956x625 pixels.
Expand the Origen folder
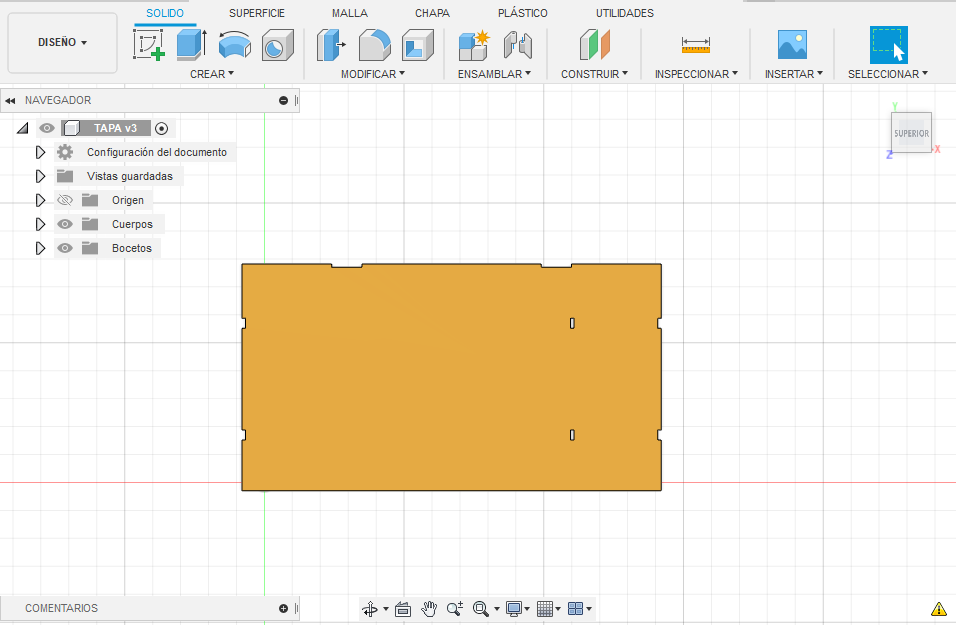pyautogui.click(x=40, y=200)
